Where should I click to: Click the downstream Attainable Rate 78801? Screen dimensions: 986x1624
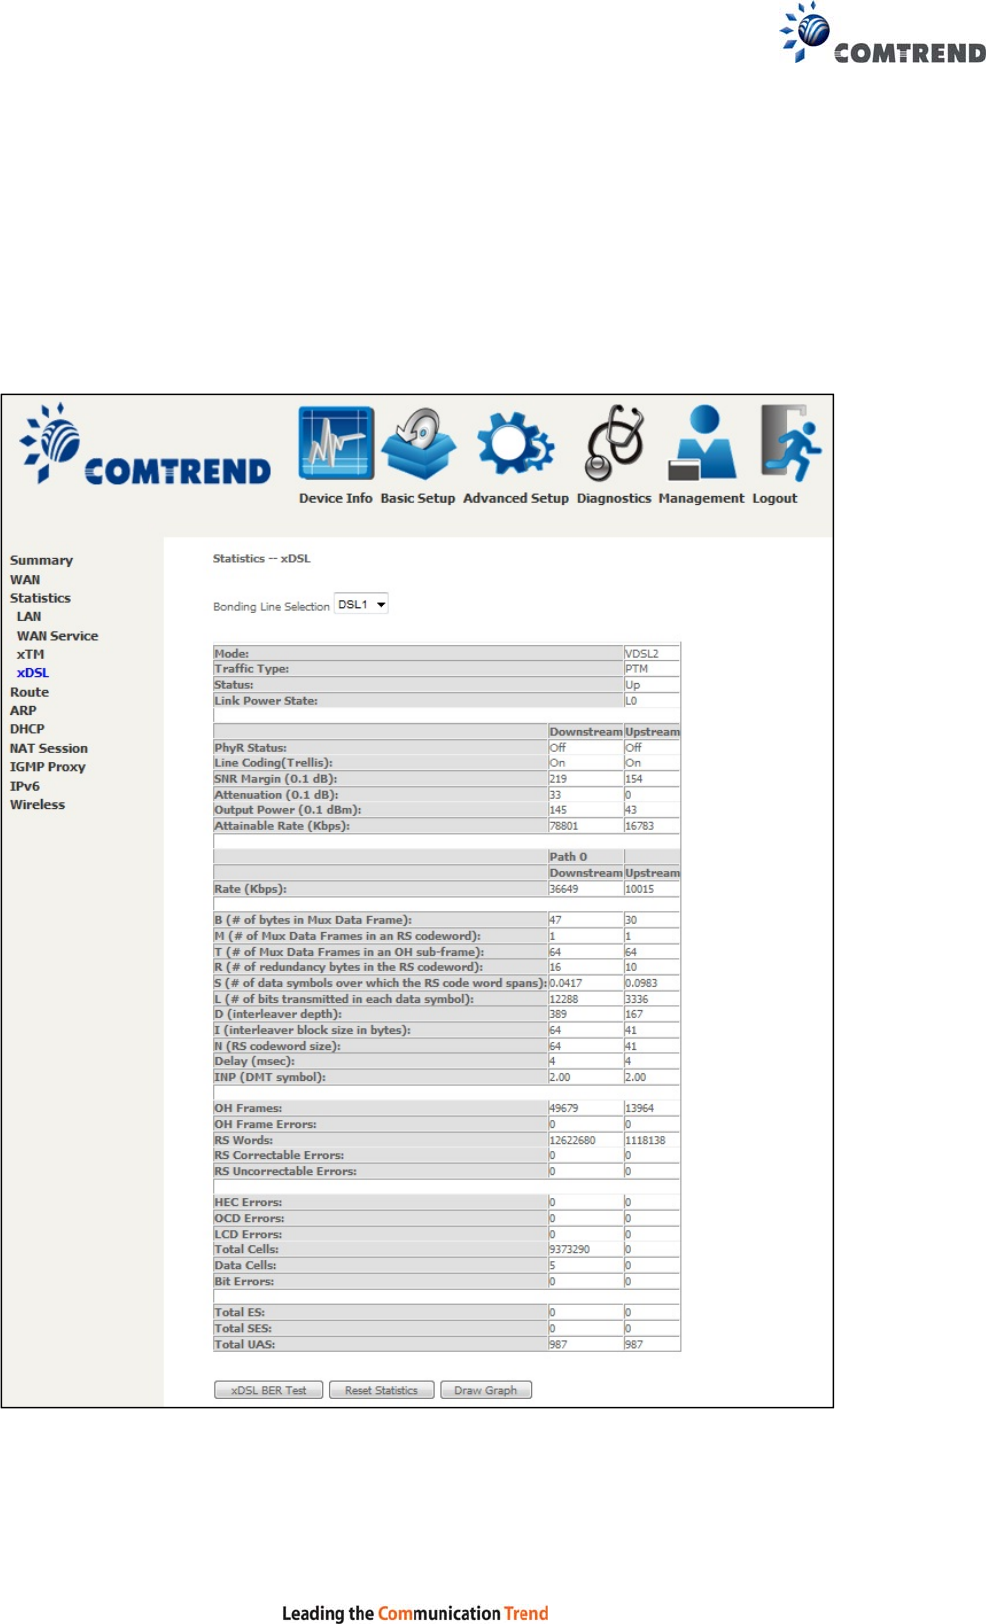click(564, 826)
